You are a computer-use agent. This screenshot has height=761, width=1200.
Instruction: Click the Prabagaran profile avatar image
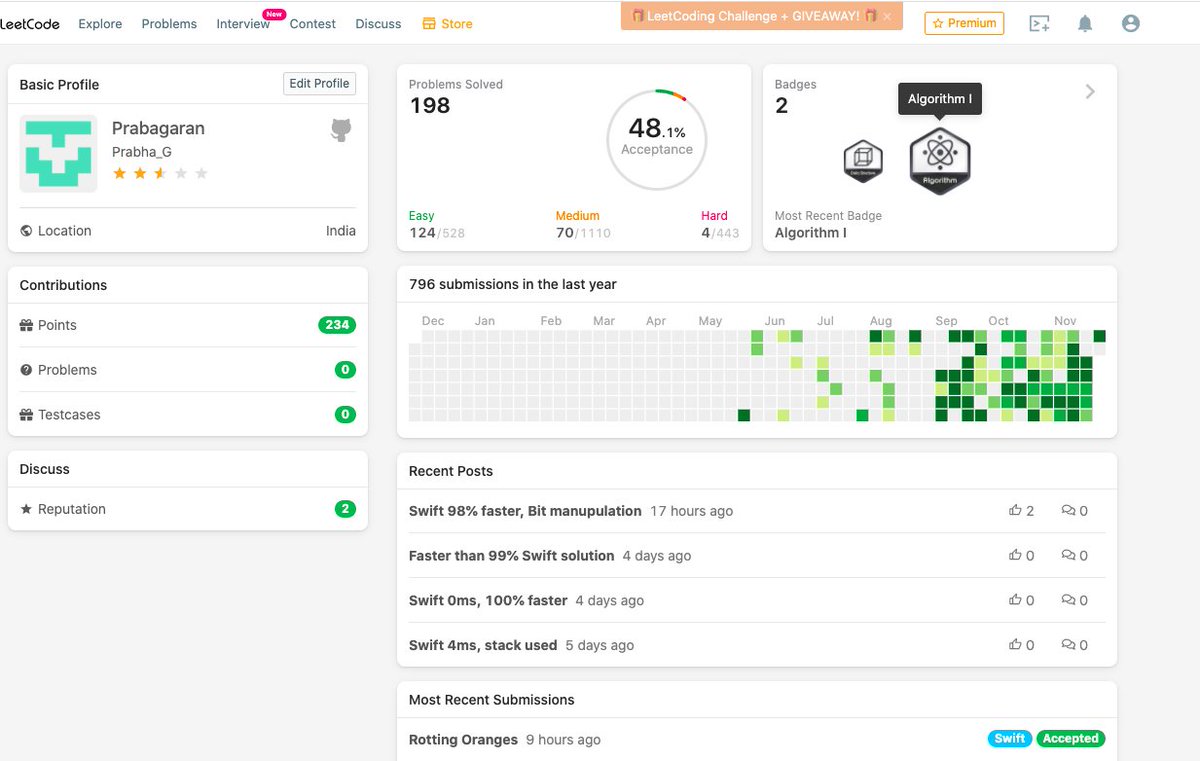[x=58, y=154]
